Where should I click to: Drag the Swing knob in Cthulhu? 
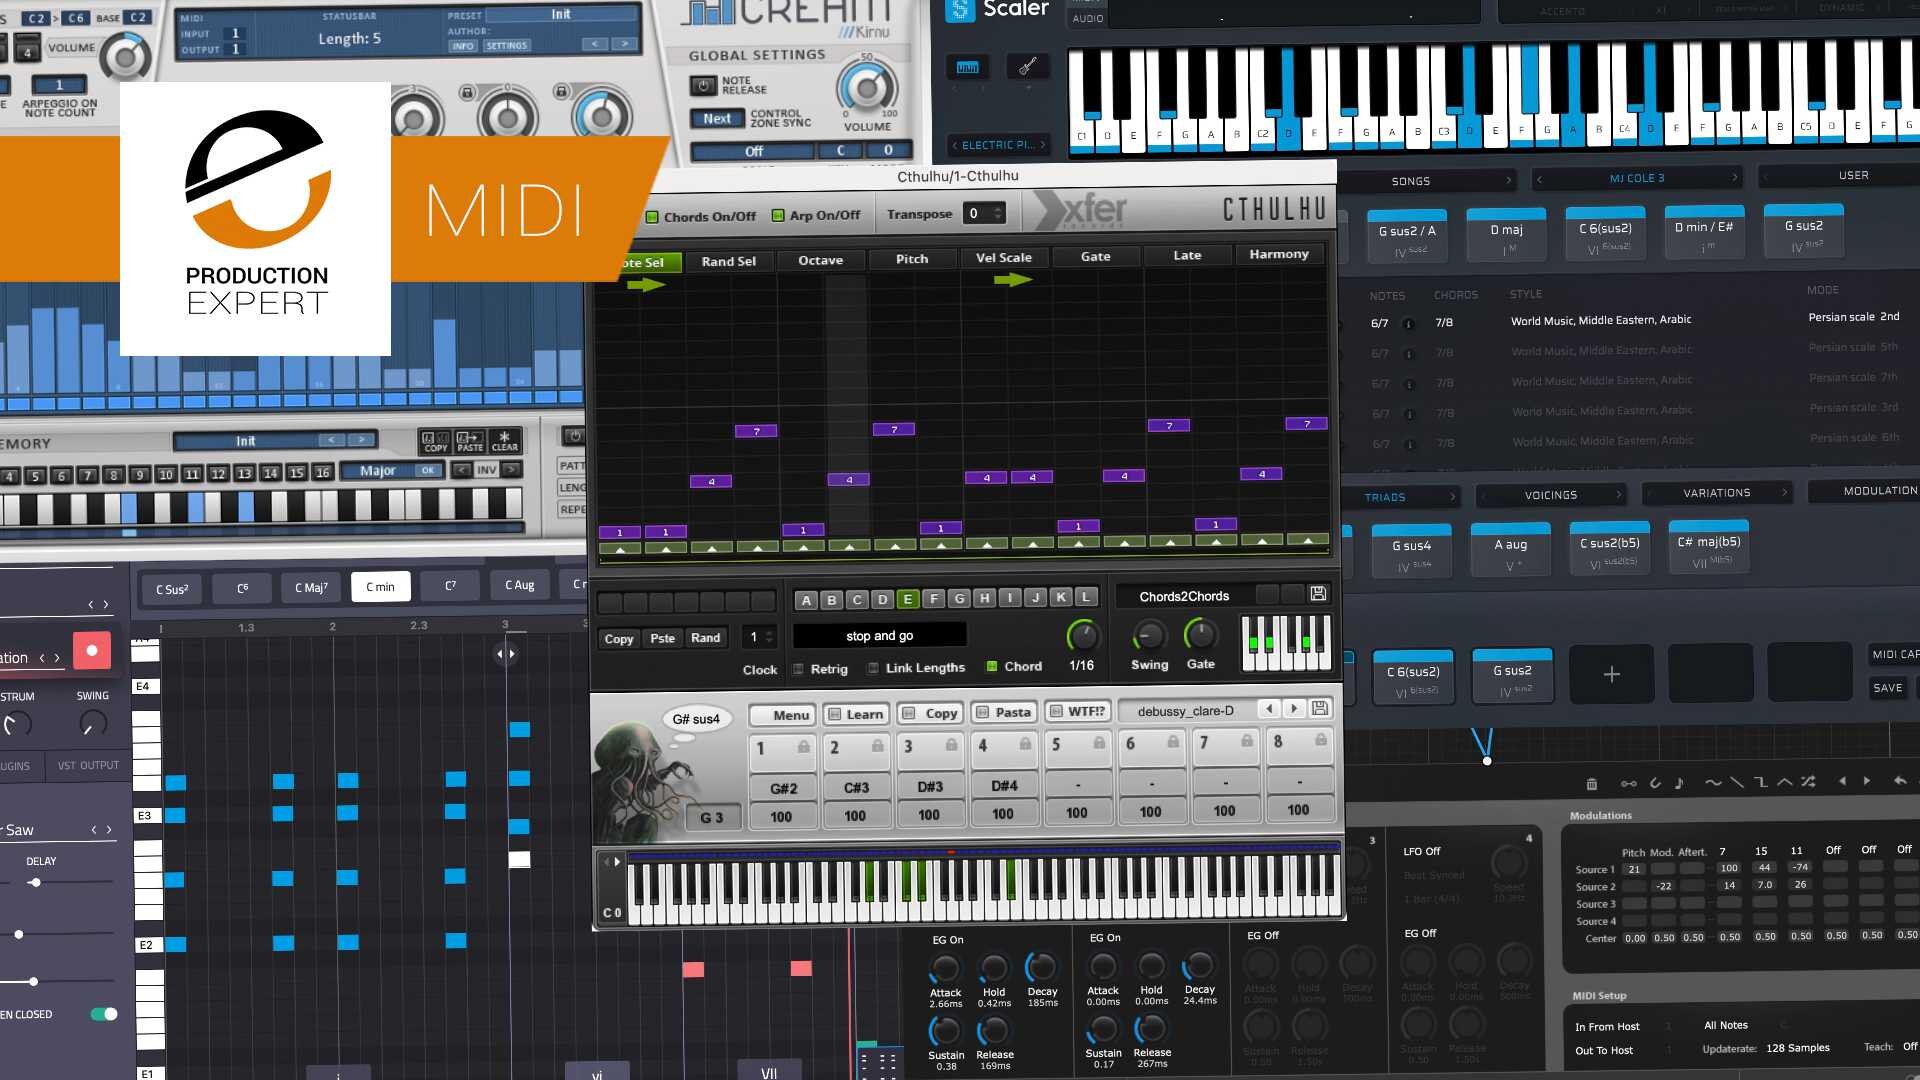(x=1145, y=636)
